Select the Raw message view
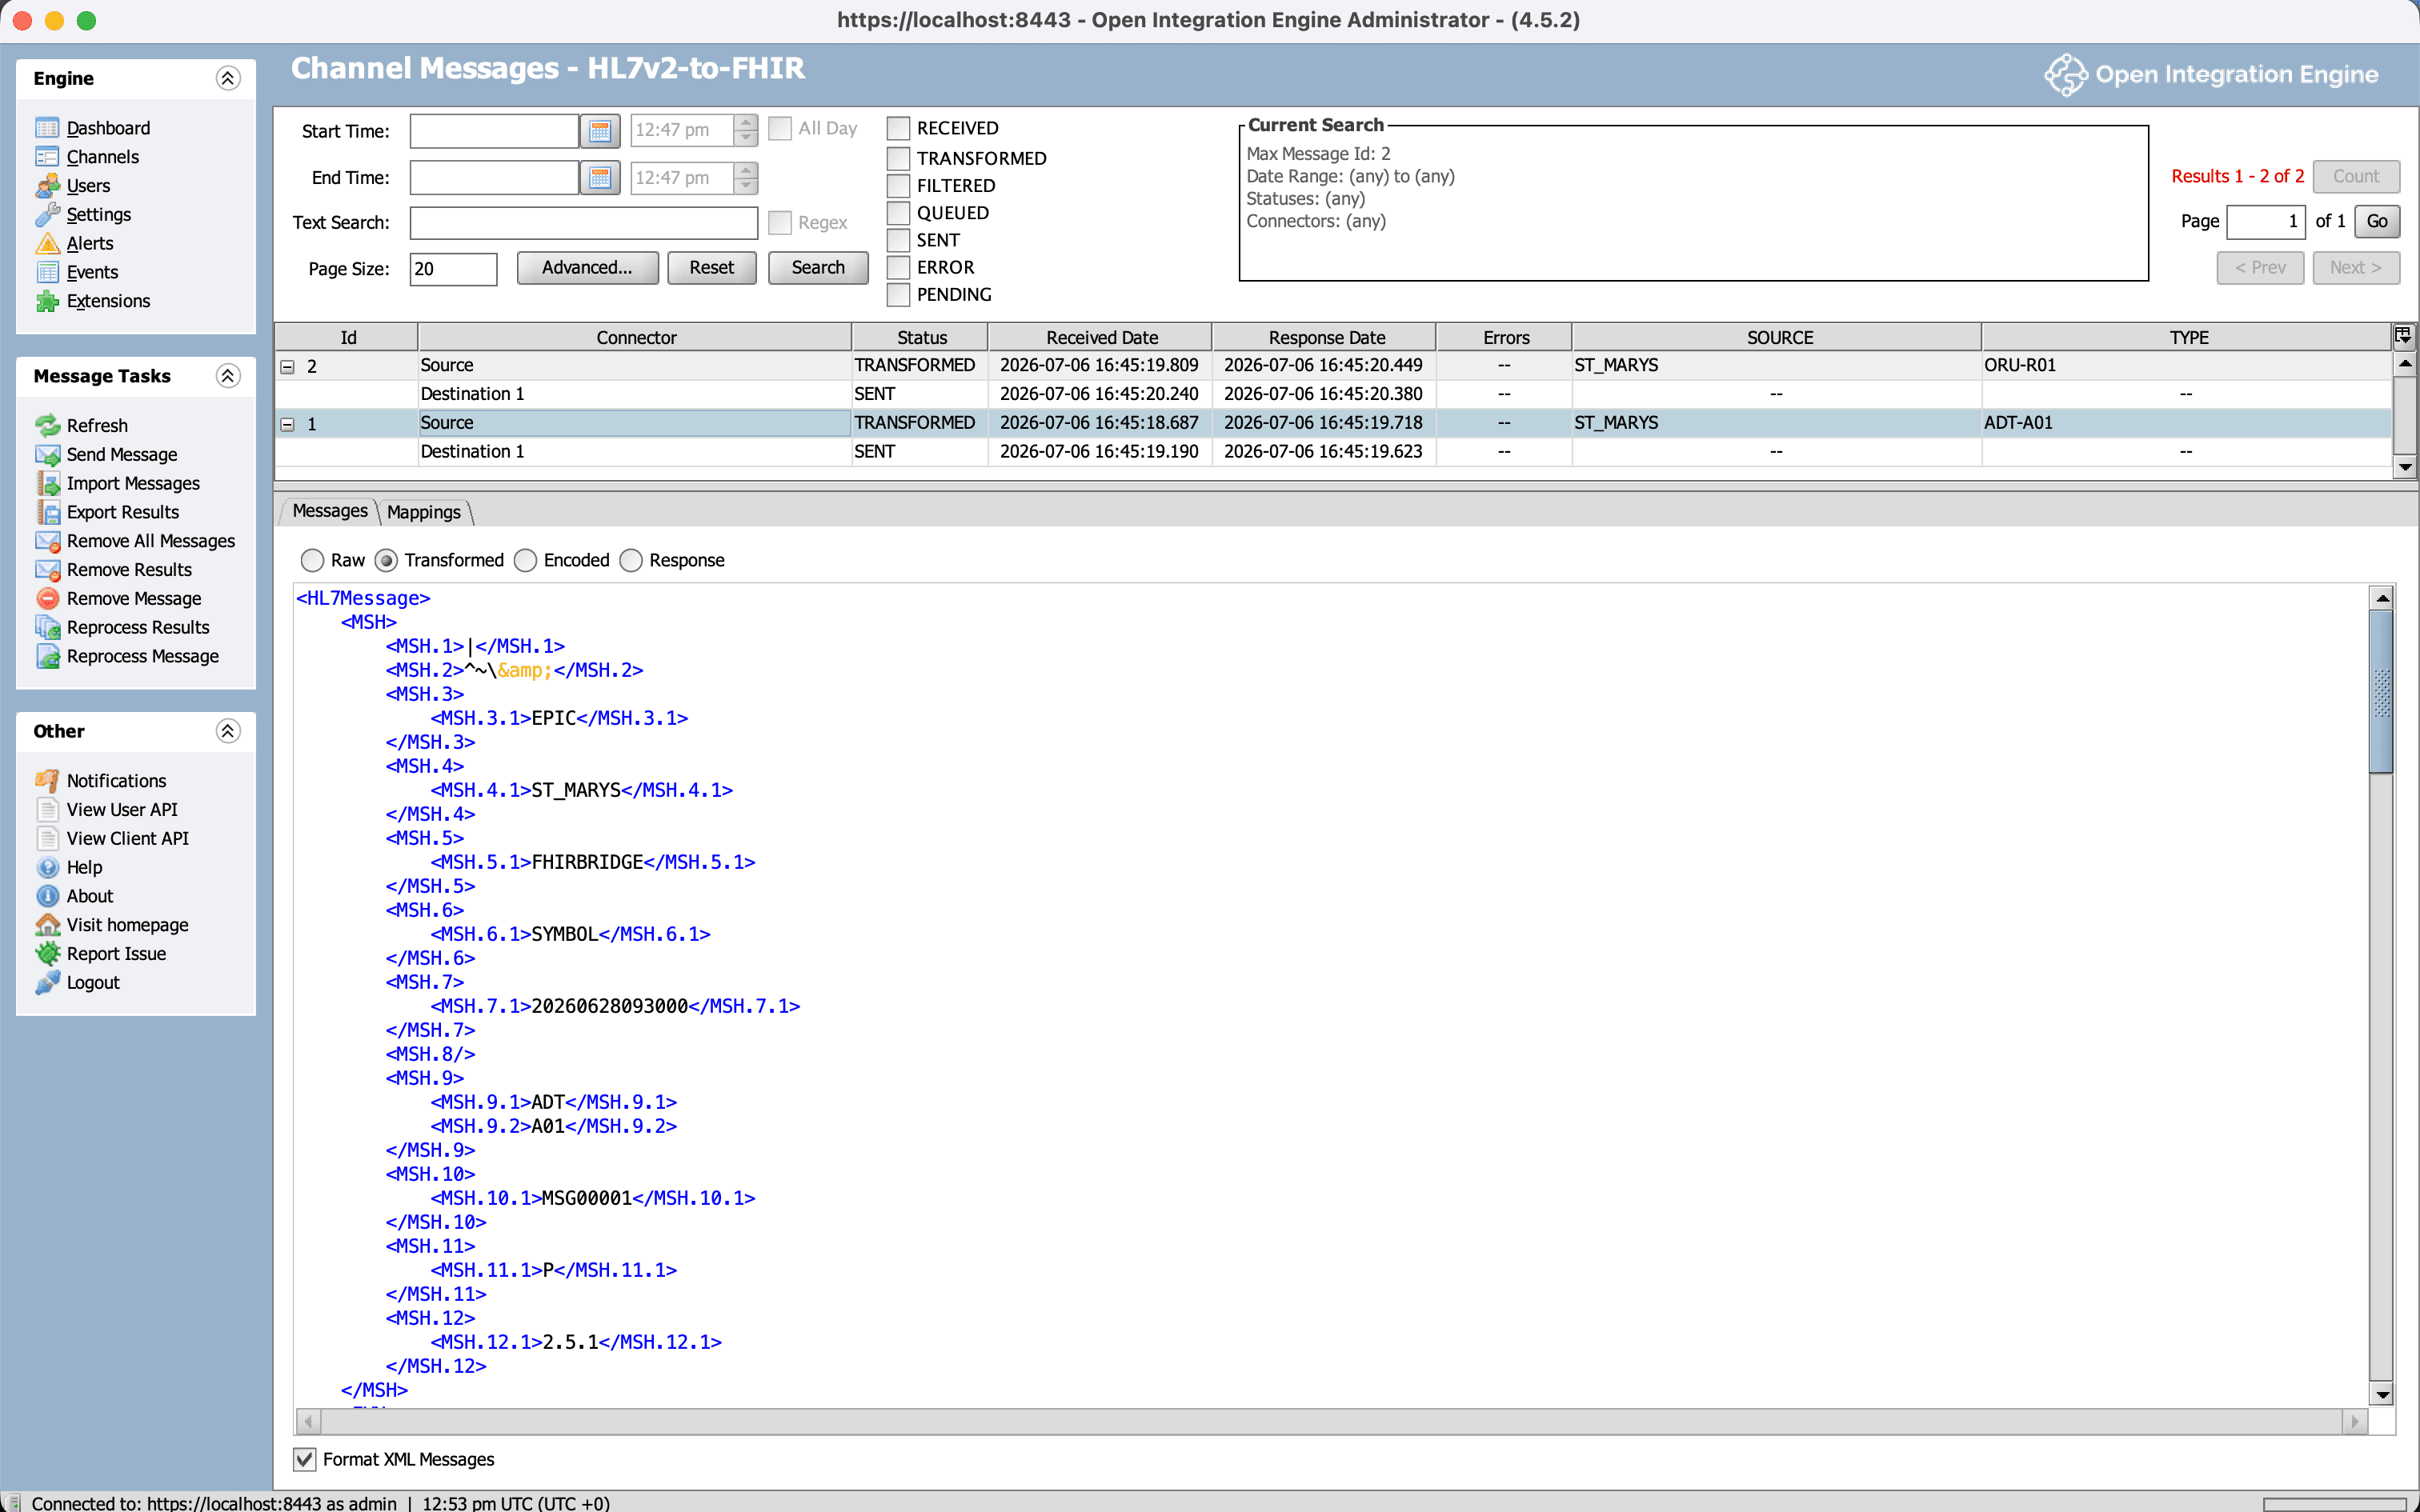The height and width of the screenshot is (1512, 2420). 312,560
